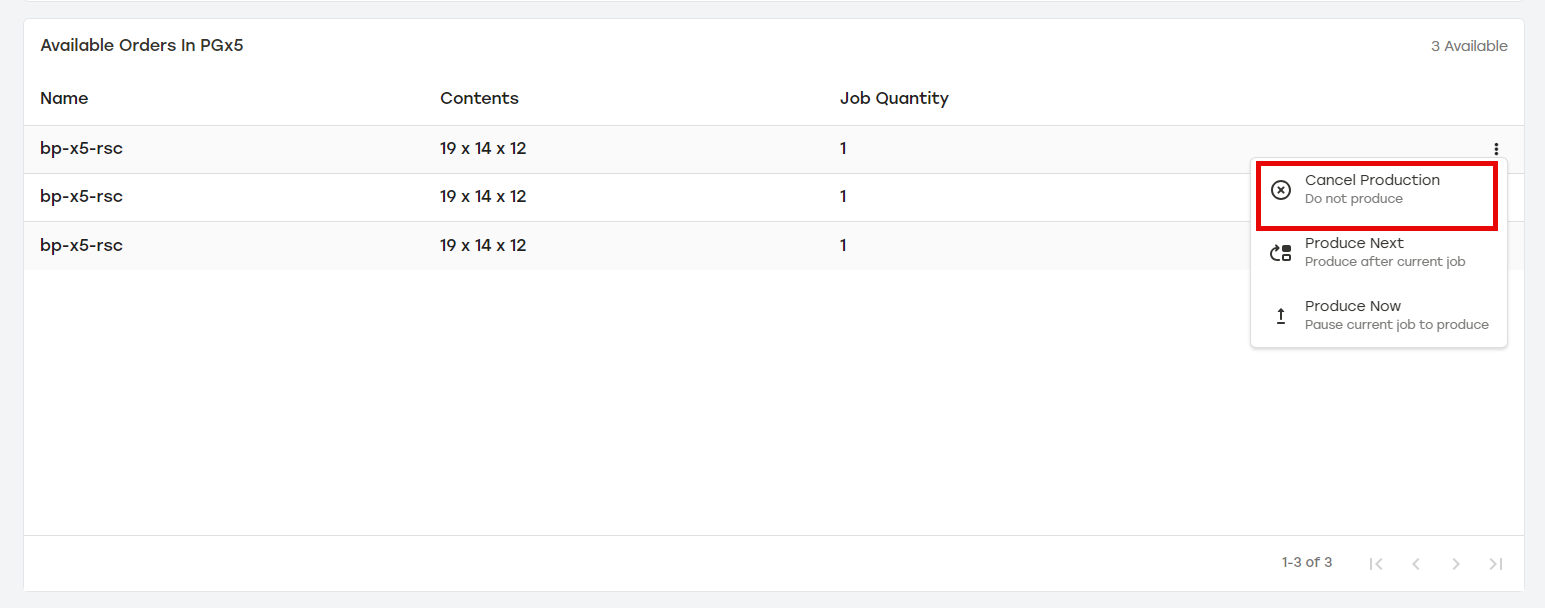This screenshot has width=1545, height=608.
Task: Click the second row's 19 x 14 x 12 contents
Action: [483, 197]
